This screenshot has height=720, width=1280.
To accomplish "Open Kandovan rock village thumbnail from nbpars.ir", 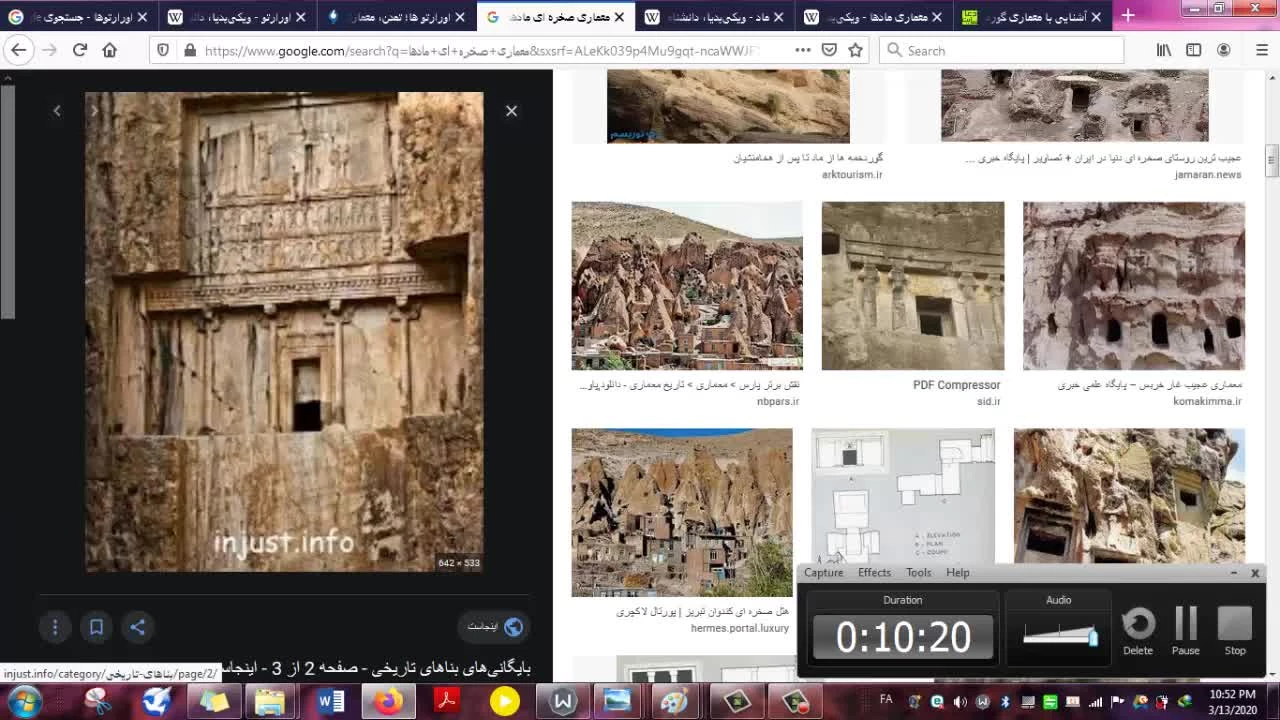I will click(686, 286).
